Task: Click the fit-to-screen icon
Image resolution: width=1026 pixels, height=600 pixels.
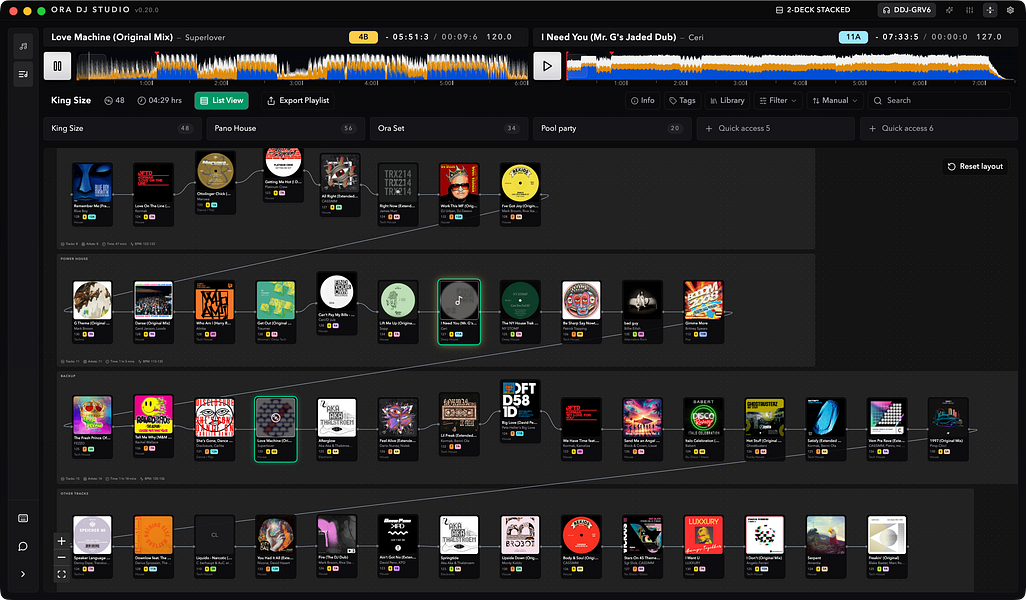Action: [x=62, y=574]
